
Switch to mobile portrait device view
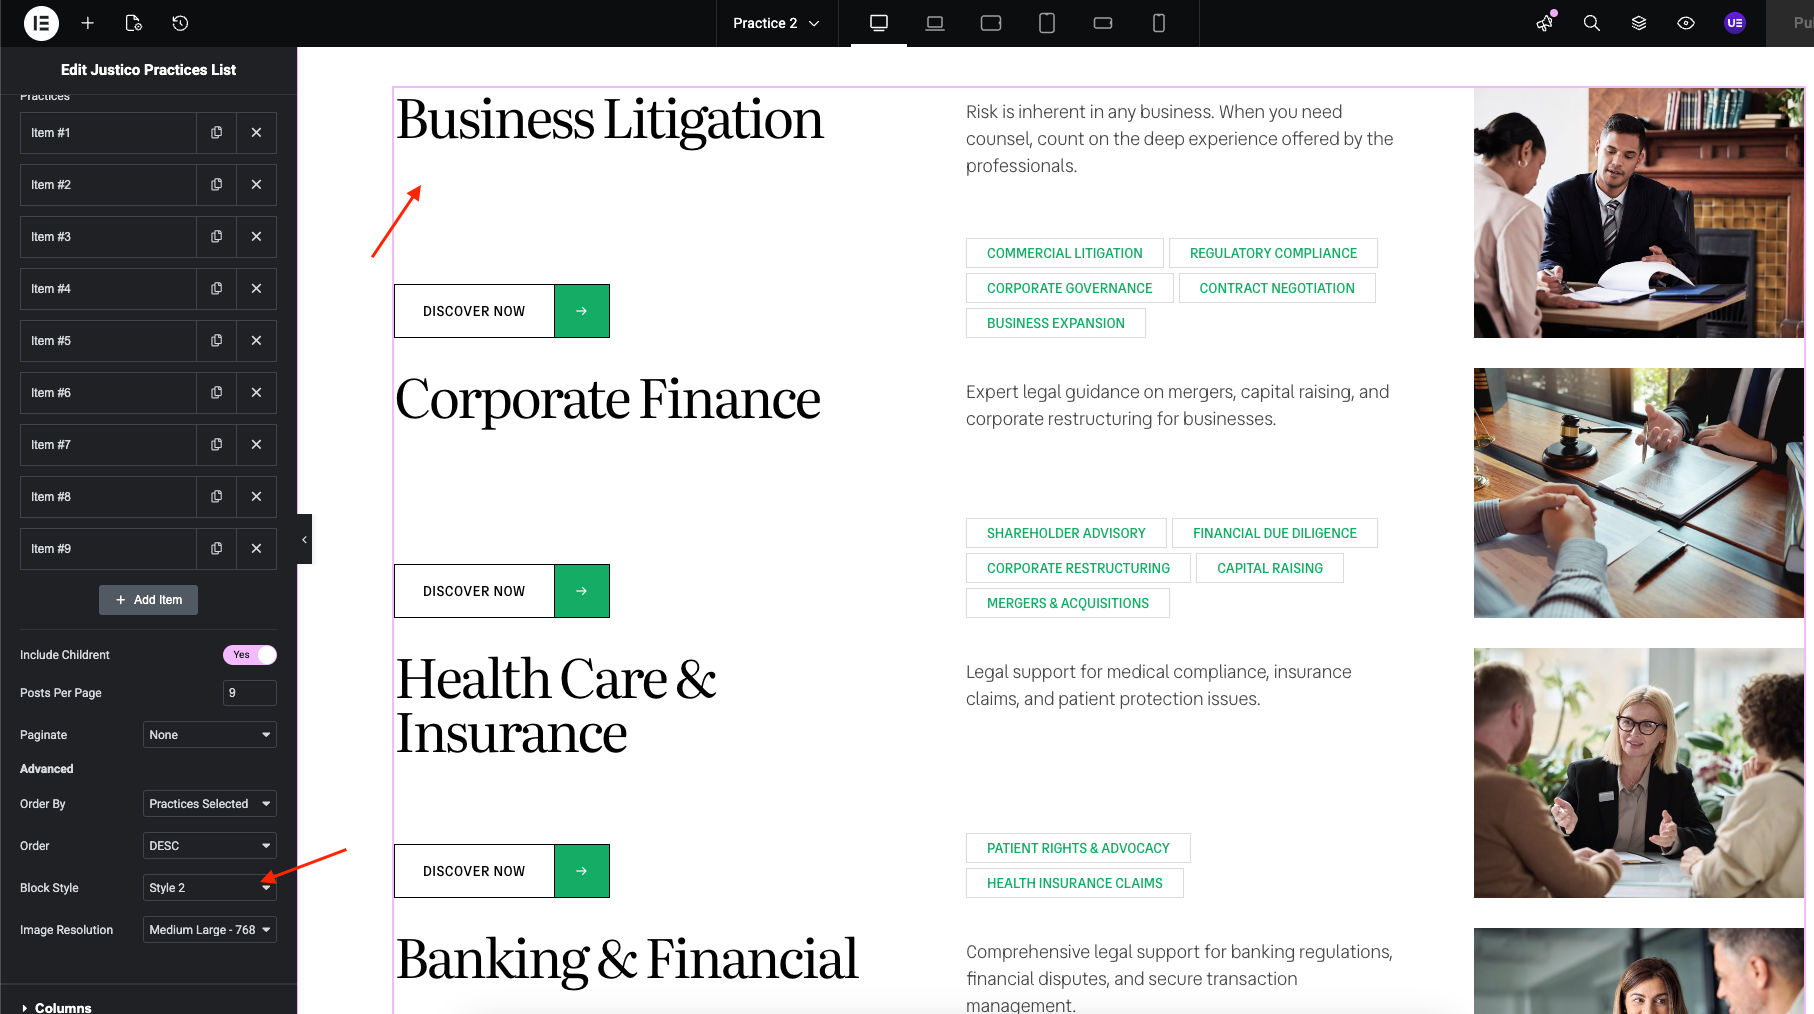click(x=1158, y=23)
